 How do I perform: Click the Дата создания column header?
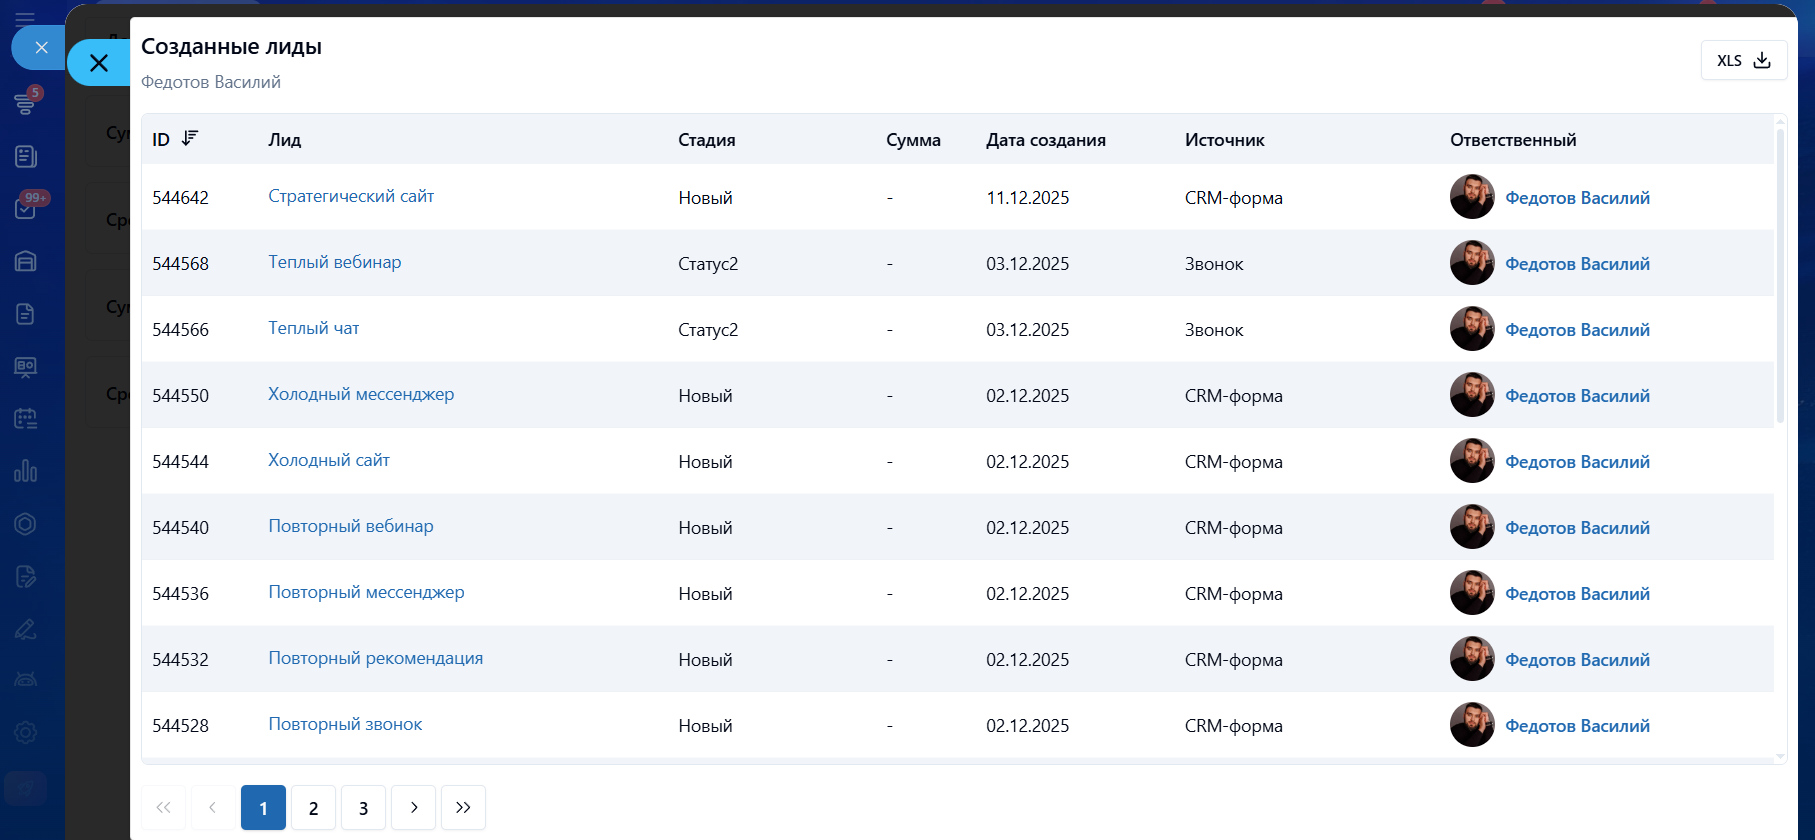[x=1045, y=140]
